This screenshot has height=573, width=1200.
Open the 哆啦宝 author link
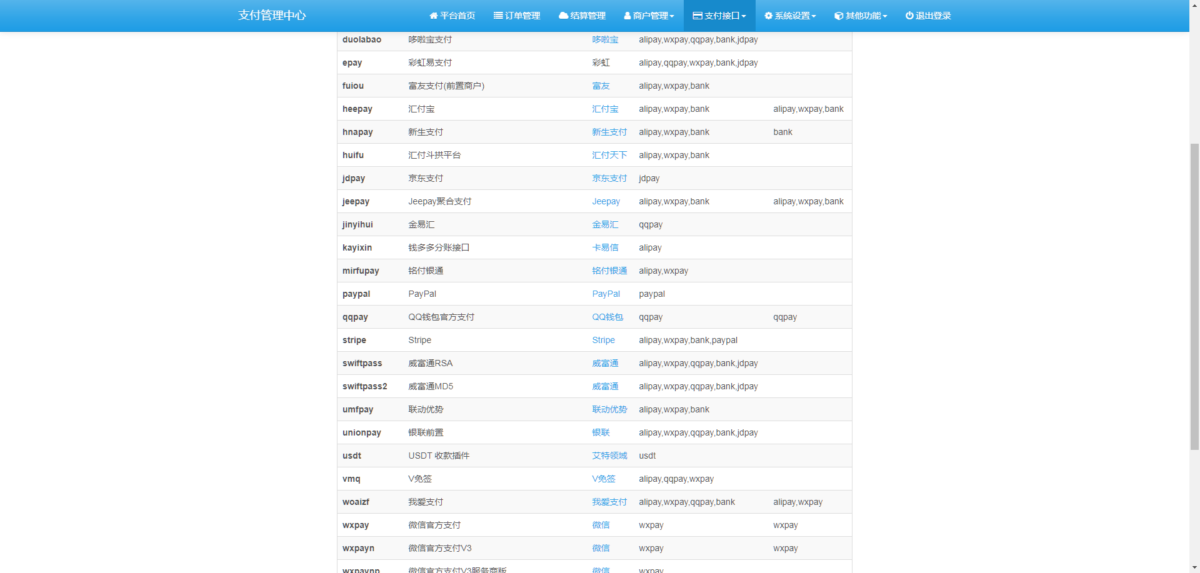[x=605, y=39]
